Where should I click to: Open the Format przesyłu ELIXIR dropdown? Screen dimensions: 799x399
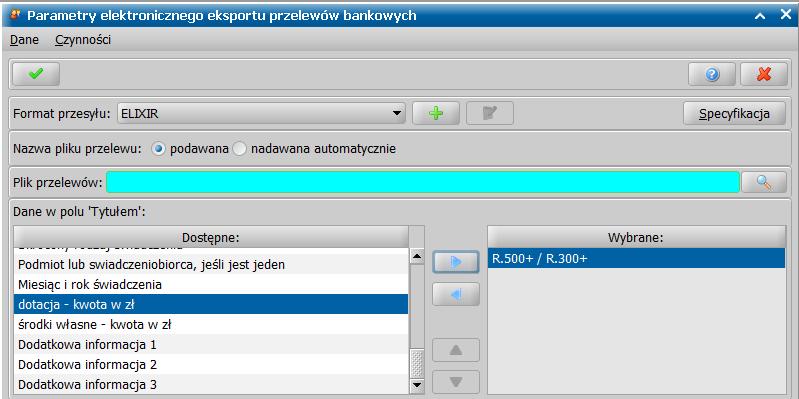tap(261, 114)
